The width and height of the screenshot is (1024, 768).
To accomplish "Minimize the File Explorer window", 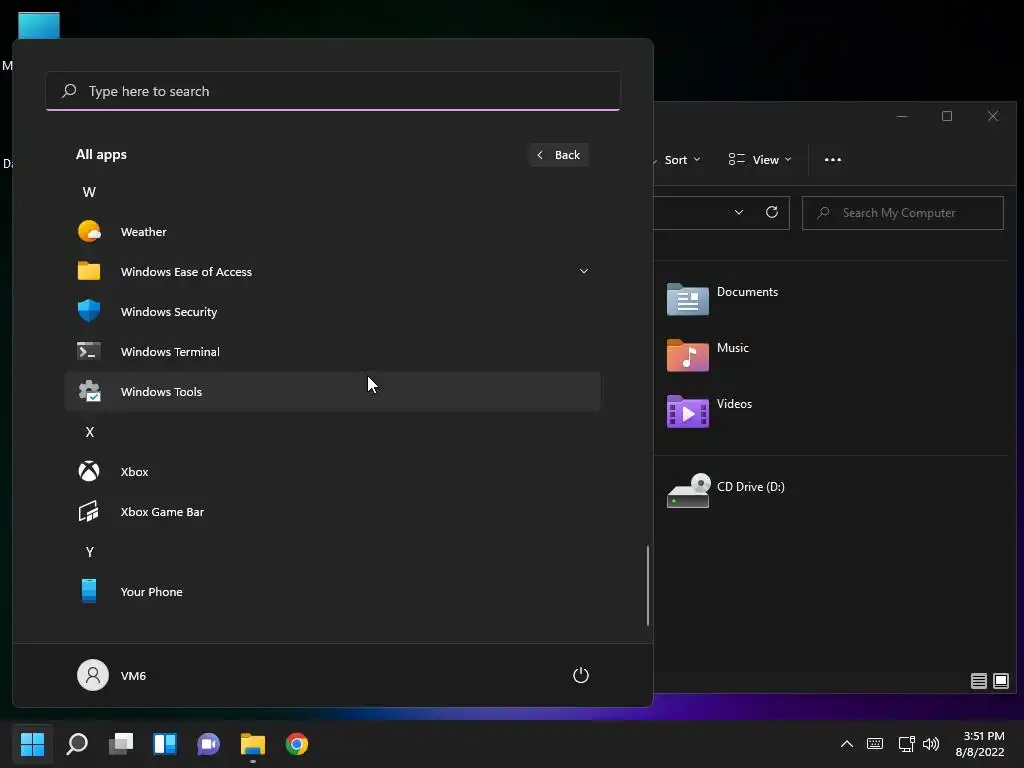I will (x=902, y=116).
